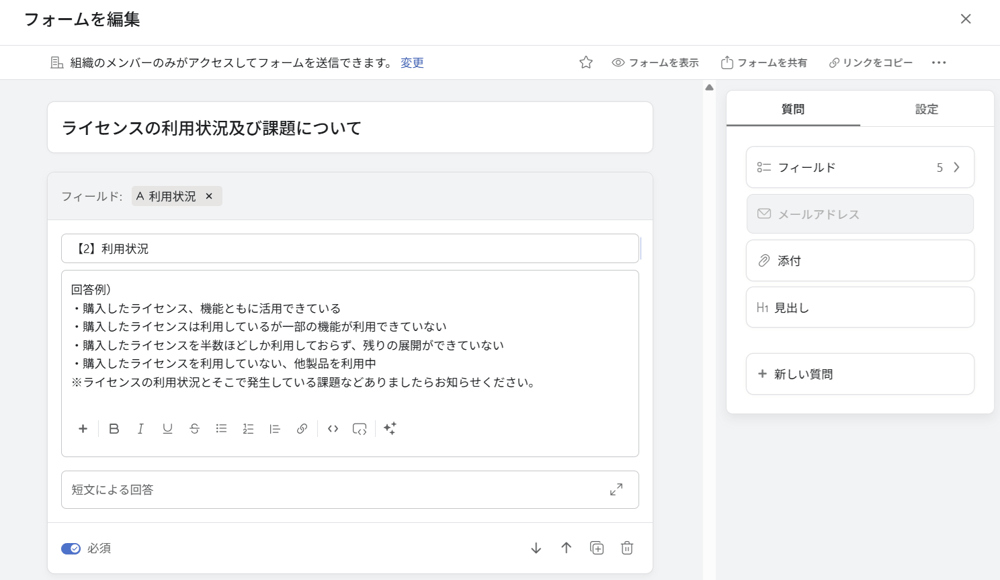Click リンクをコピー to copy the form link
The height and width of the screenshot is (580, 1000).
tap(870, 62)
